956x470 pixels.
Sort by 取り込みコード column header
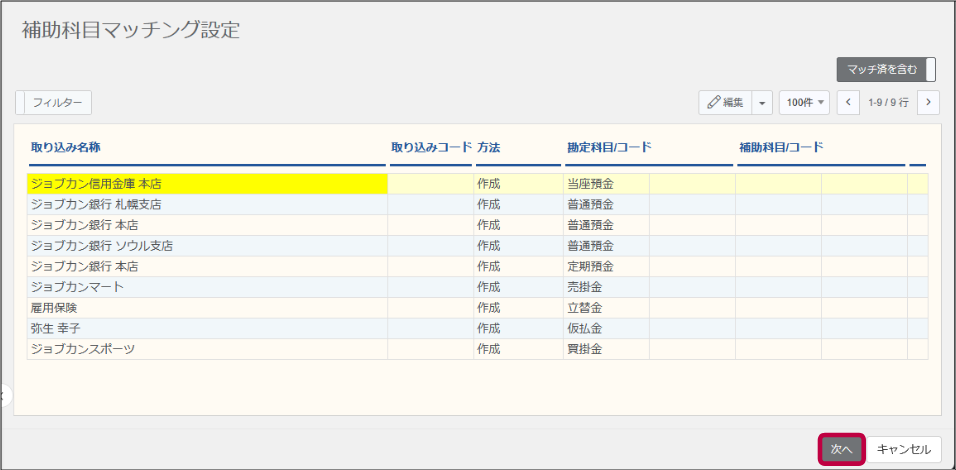[431, 147]
